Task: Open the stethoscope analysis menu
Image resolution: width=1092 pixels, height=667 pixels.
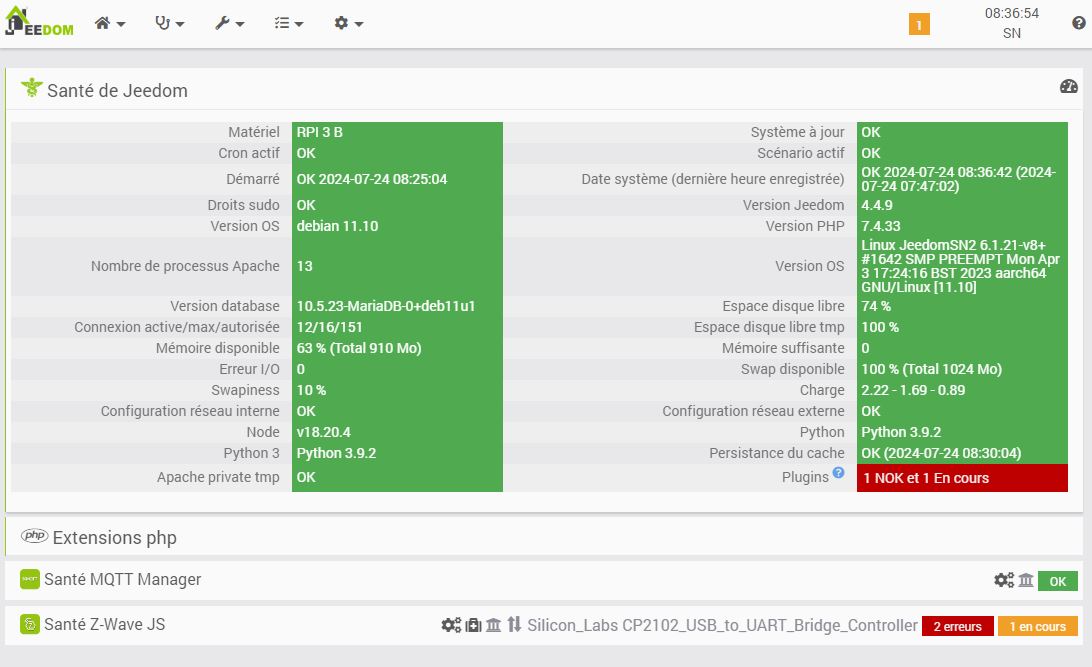Action: [169, 23]
